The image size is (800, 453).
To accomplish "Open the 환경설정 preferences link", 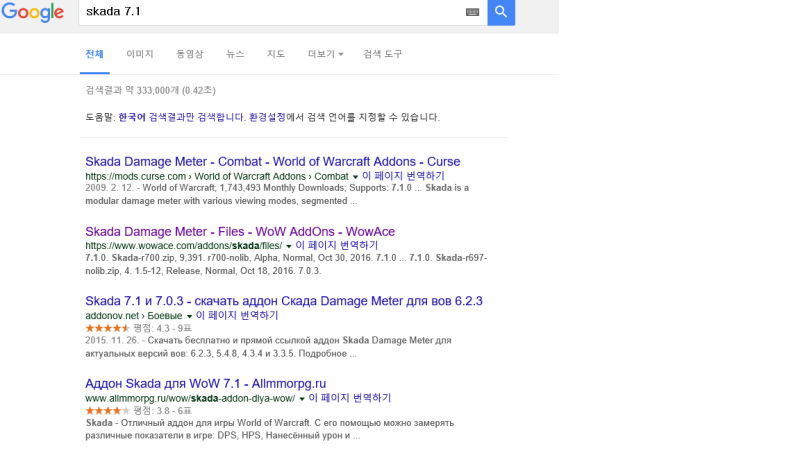I will click(x=267, y=117).
